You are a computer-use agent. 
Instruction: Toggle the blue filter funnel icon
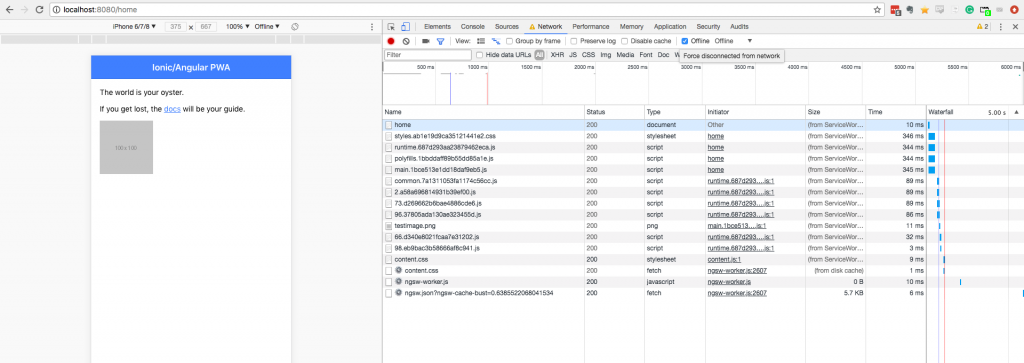440,41
